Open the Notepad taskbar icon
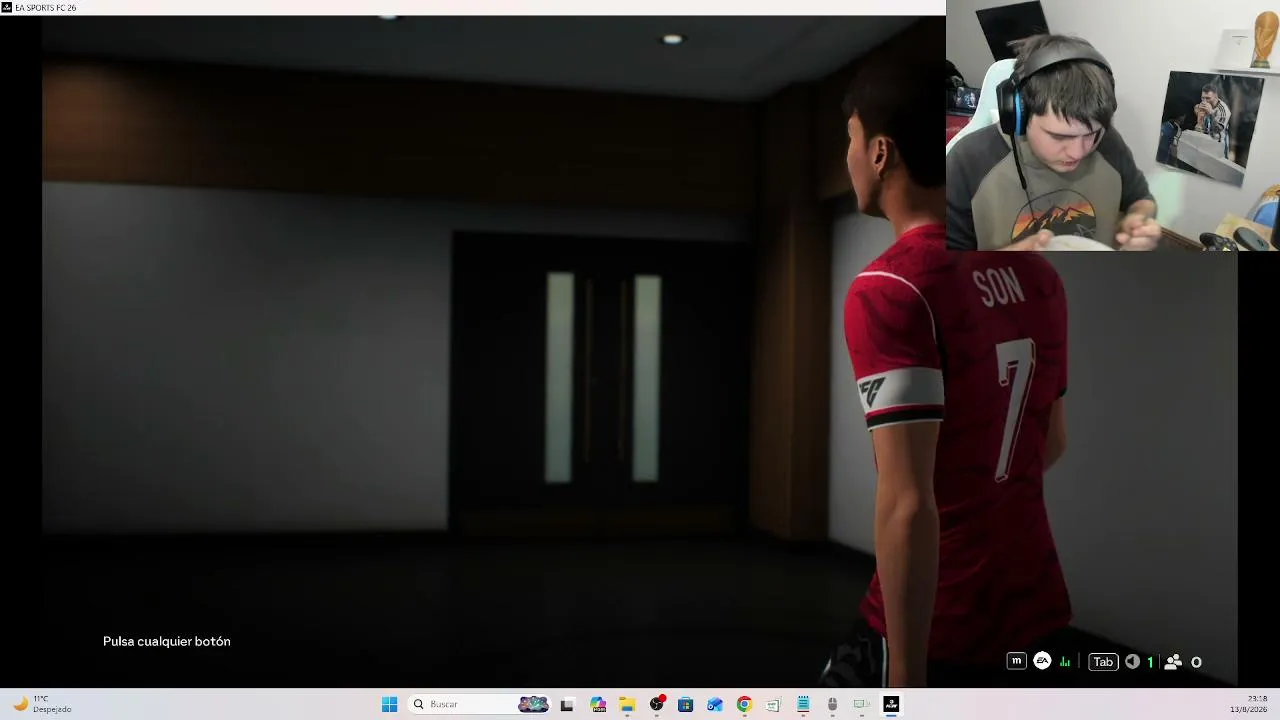Viewport: 1280px width, 720px height. 802,704
